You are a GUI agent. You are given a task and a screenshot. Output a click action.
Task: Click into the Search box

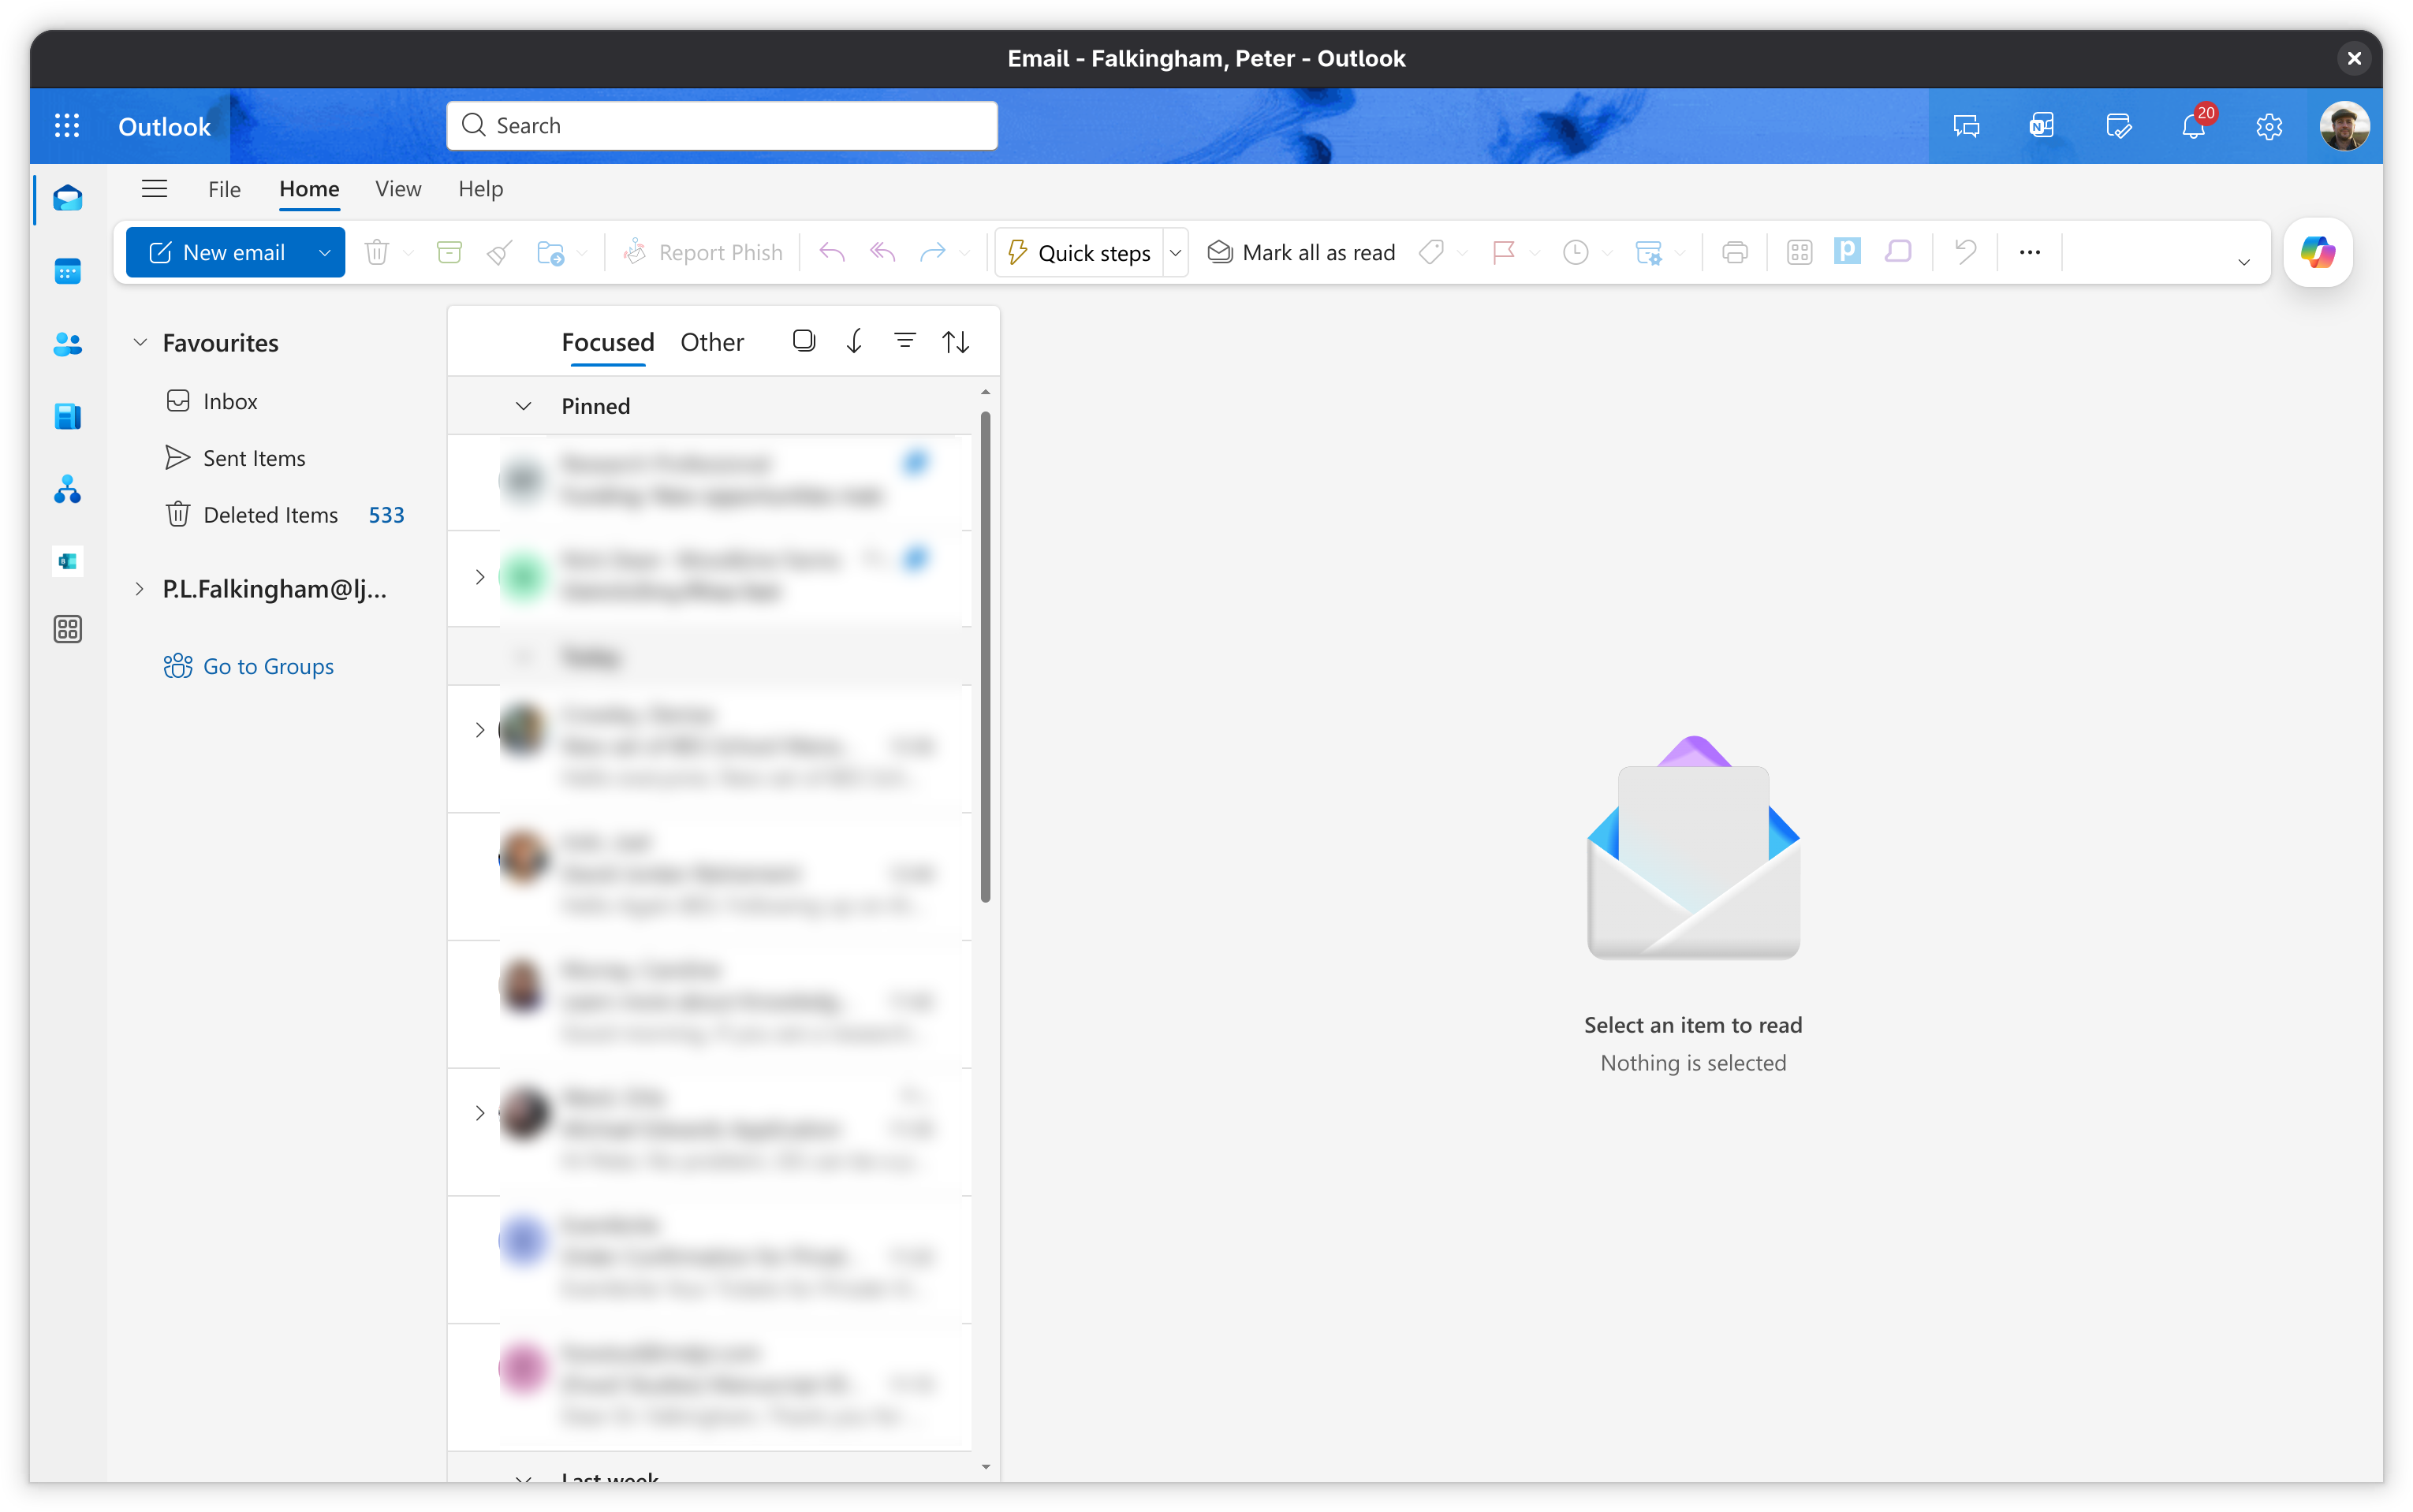coord(721,126)
